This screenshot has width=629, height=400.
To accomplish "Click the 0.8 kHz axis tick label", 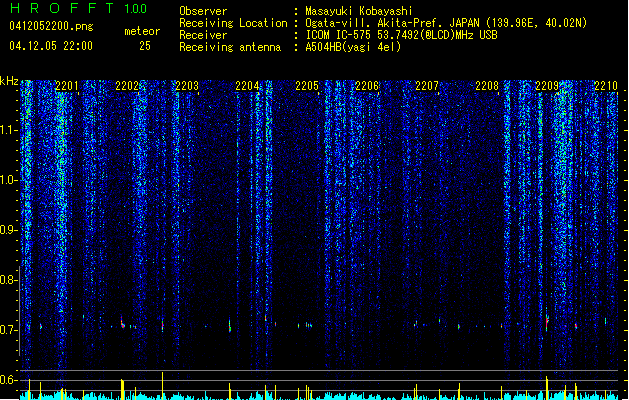I will click(8, 280).
